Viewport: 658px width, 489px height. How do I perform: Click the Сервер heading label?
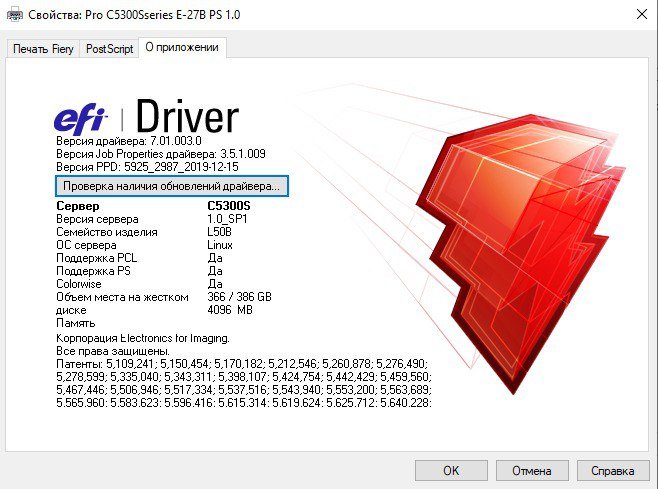78,206
